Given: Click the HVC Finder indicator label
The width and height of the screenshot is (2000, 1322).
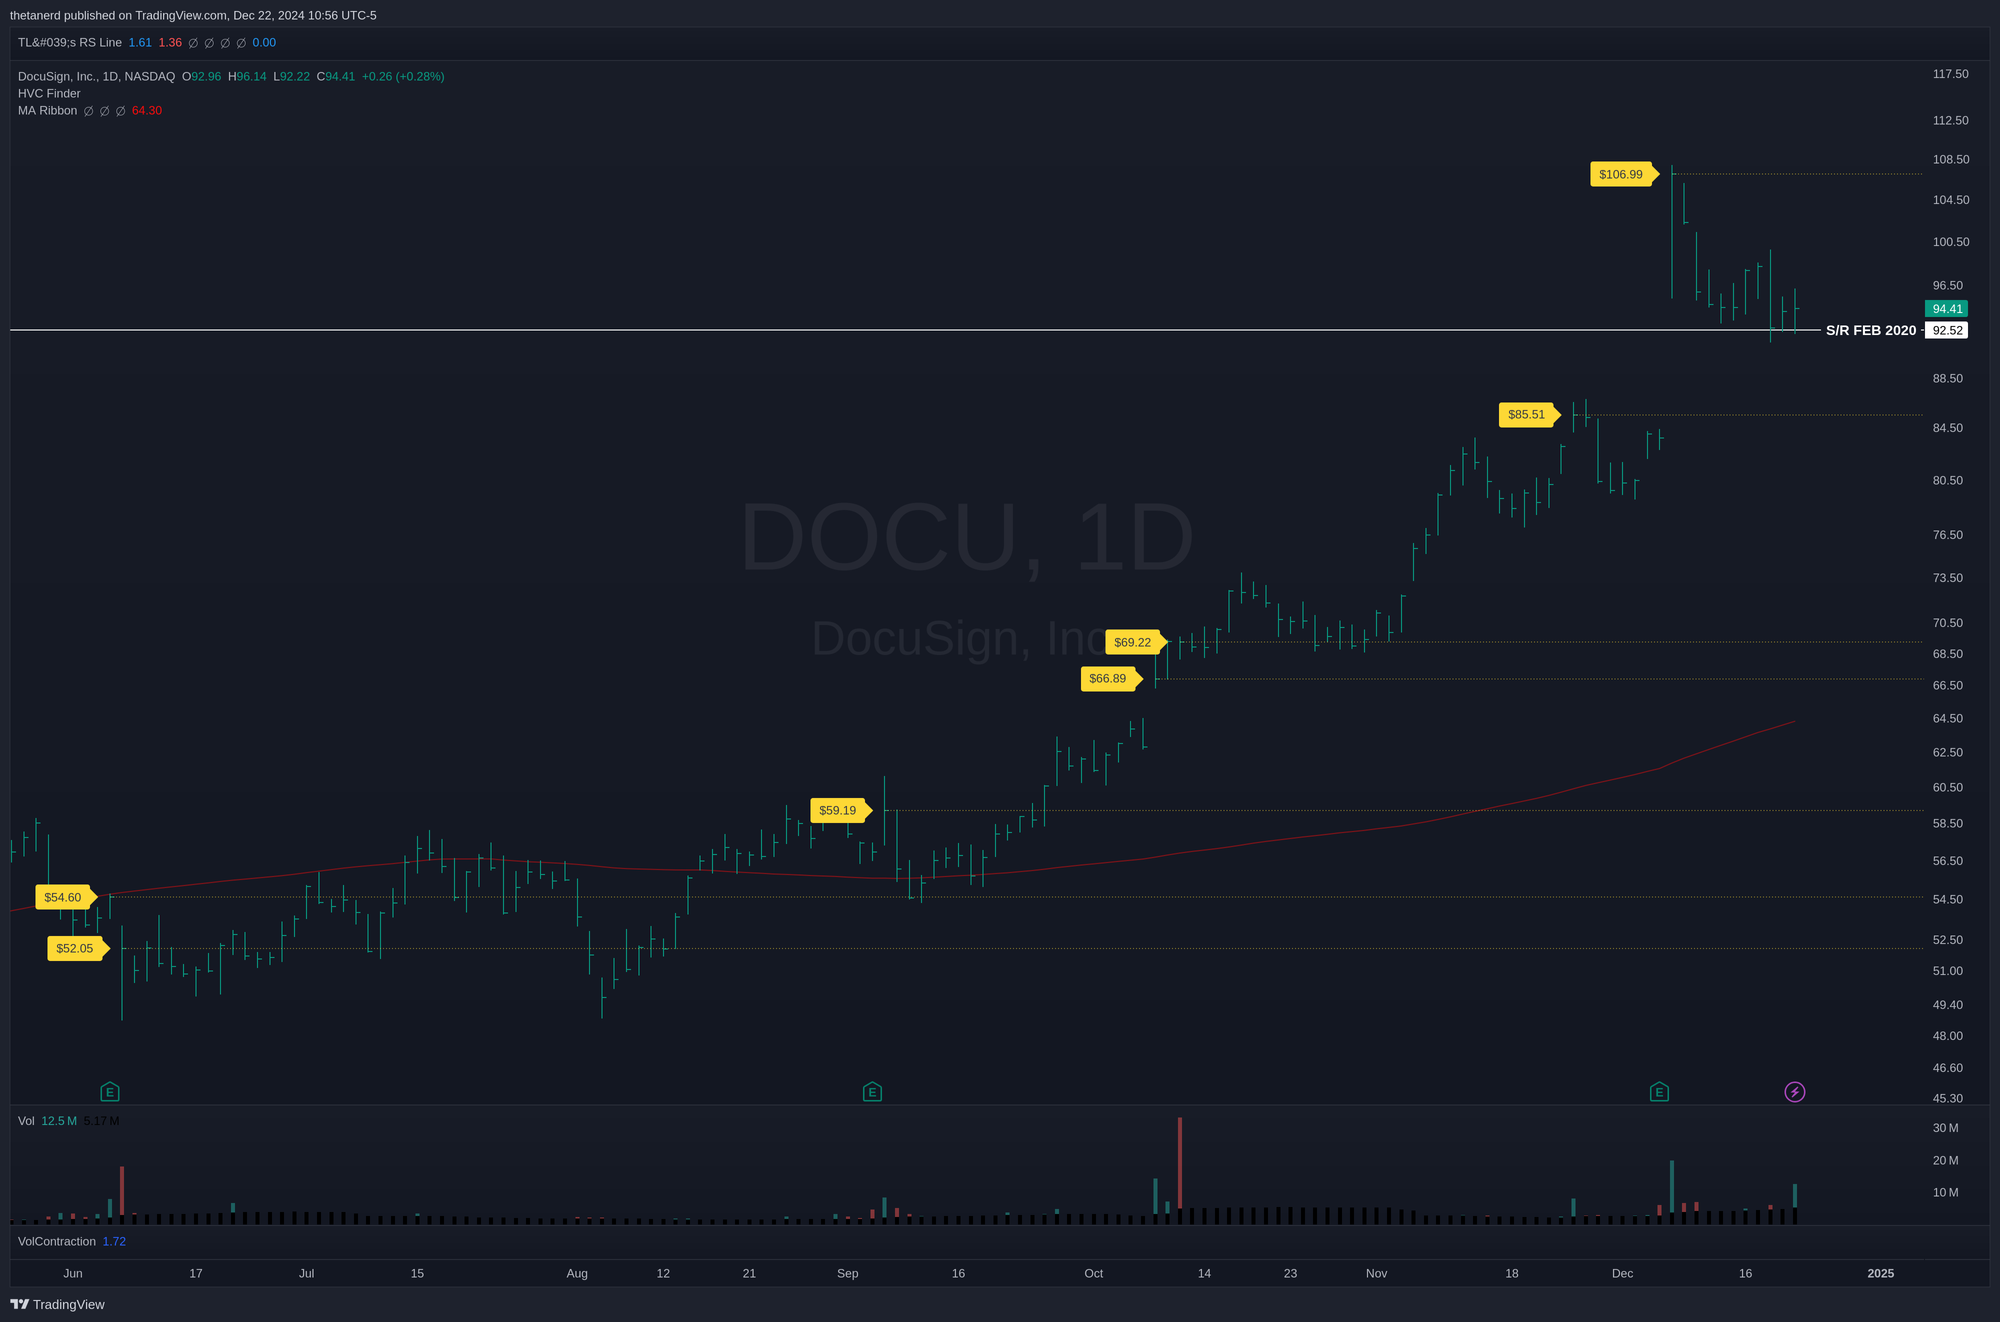Looking at the screenshot, I should tap(49, 93).
